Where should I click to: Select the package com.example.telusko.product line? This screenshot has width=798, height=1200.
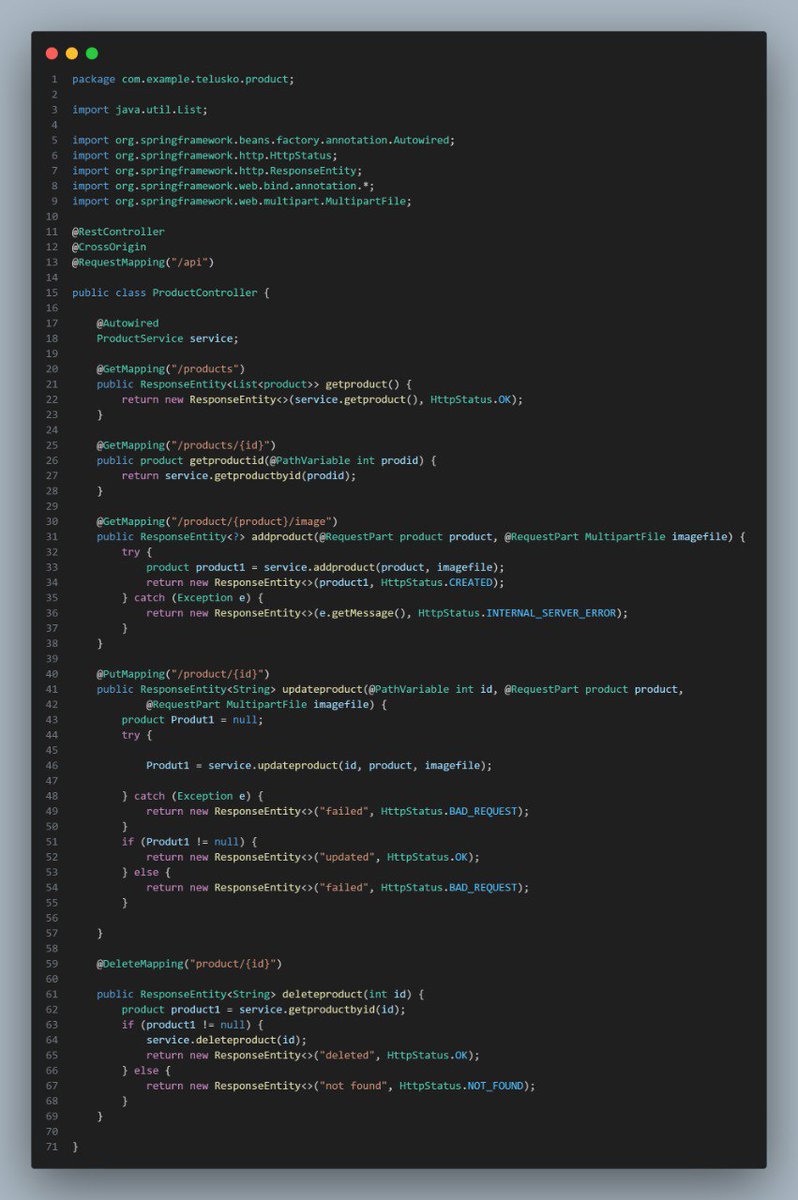coord(183,79)
